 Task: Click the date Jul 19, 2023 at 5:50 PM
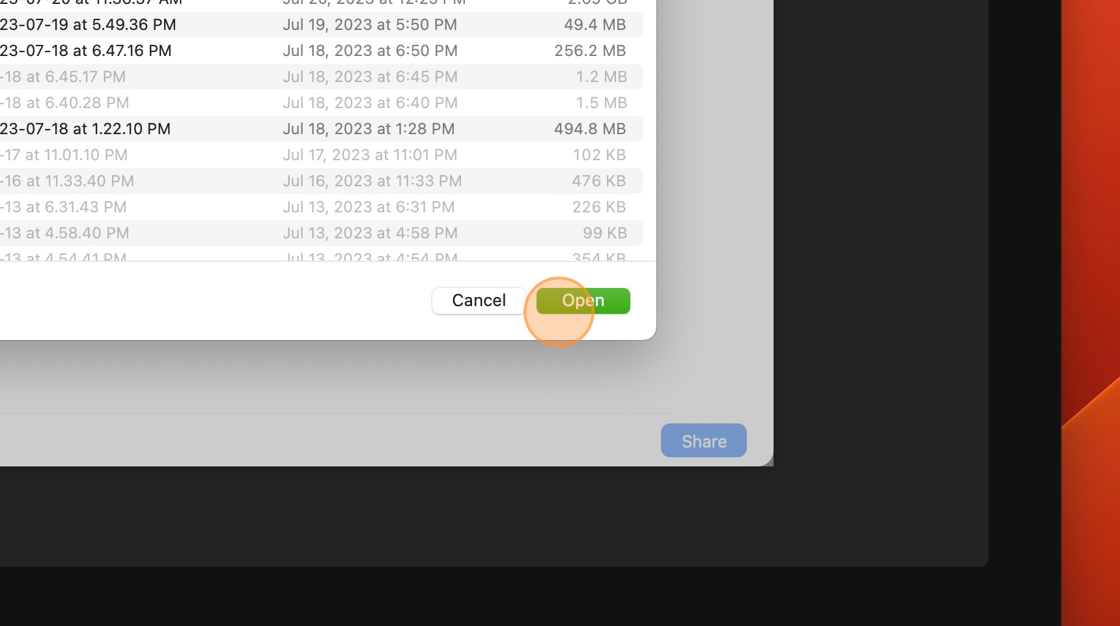[x=369, y=25]
